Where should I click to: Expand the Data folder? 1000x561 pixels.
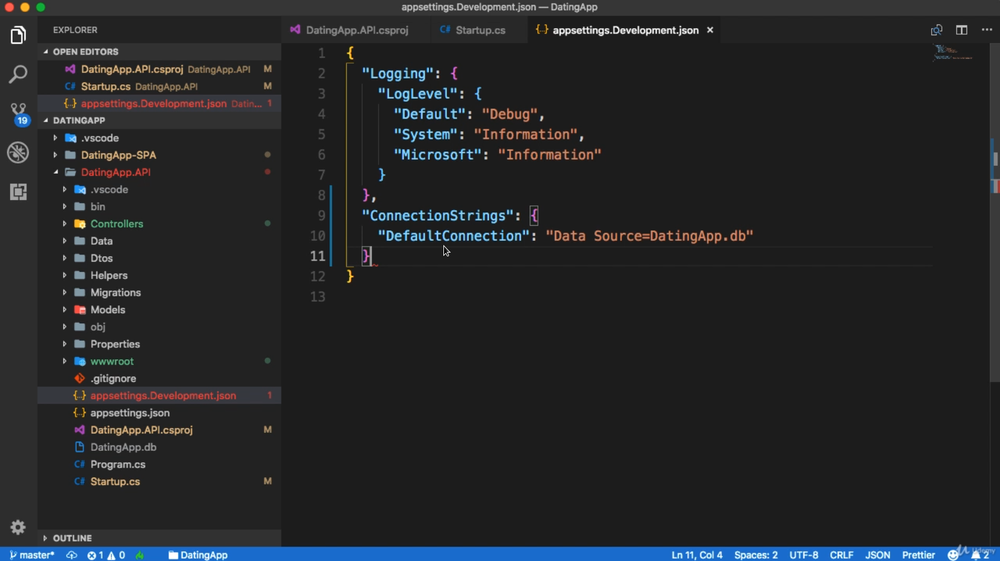pyautogui.click(x=159, y=241)
